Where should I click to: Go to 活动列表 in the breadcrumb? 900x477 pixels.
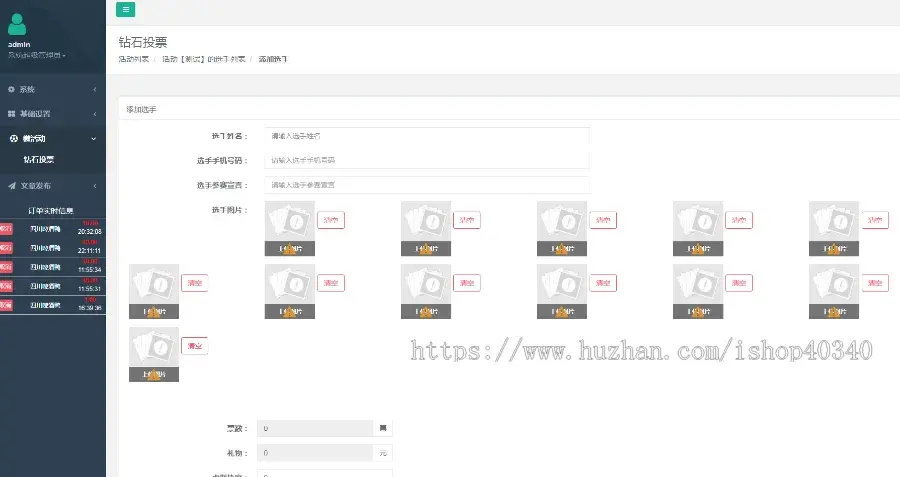(134, 59)
